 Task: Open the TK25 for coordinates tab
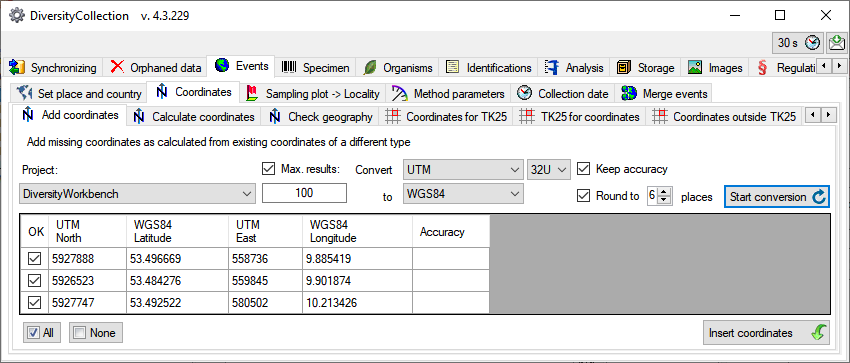coord(580,116)
